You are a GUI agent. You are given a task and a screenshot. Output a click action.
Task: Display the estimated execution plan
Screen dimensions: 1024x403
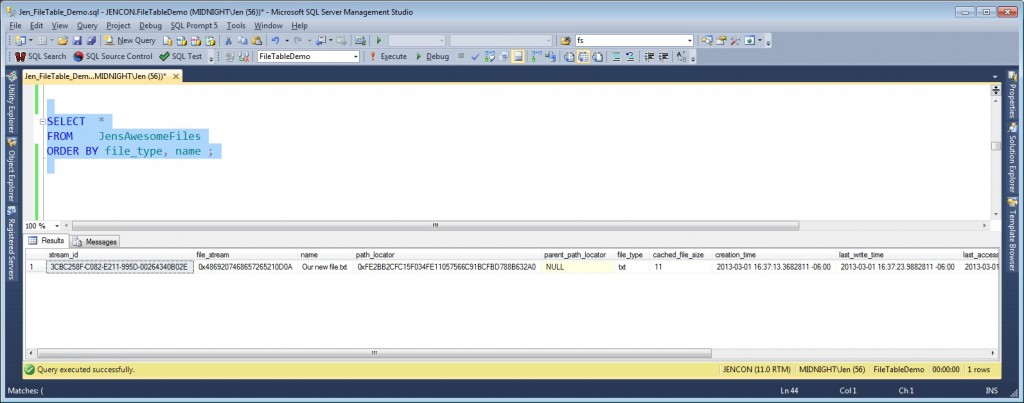[490, 57]
